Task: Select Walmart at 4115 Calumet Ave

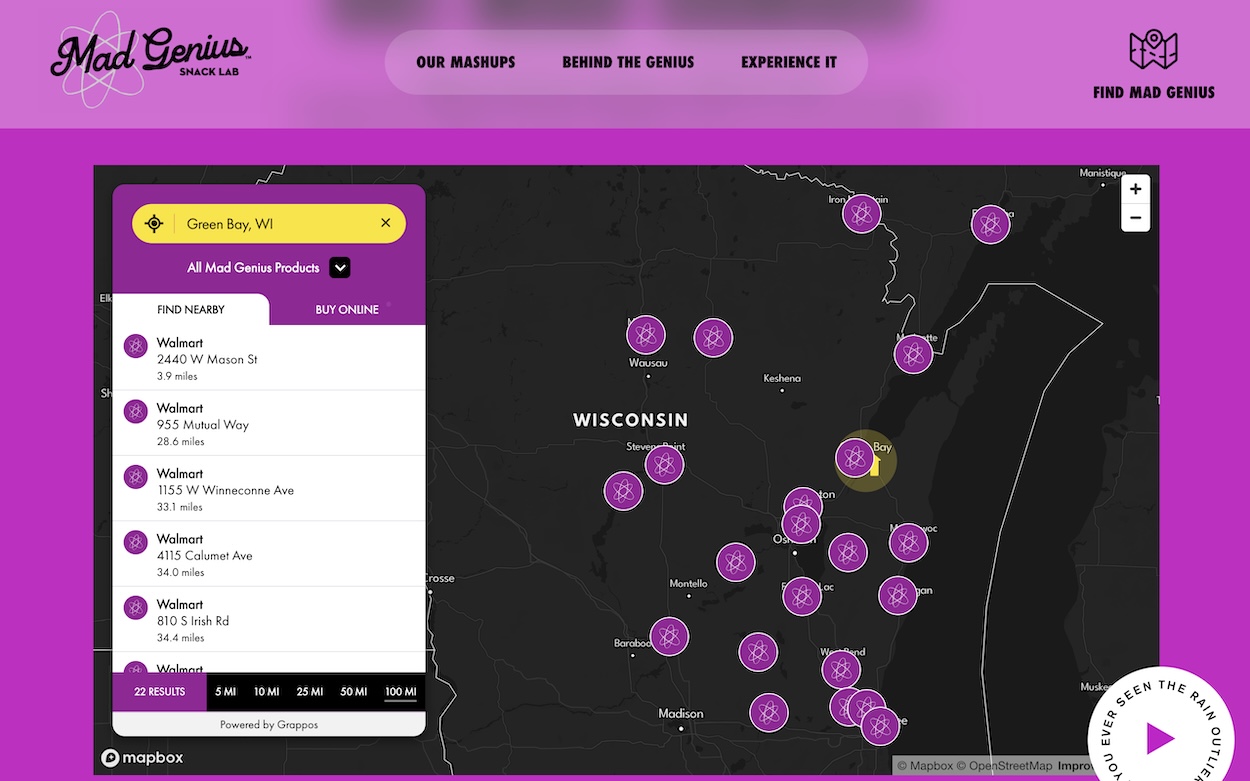Action: point(269,554)
